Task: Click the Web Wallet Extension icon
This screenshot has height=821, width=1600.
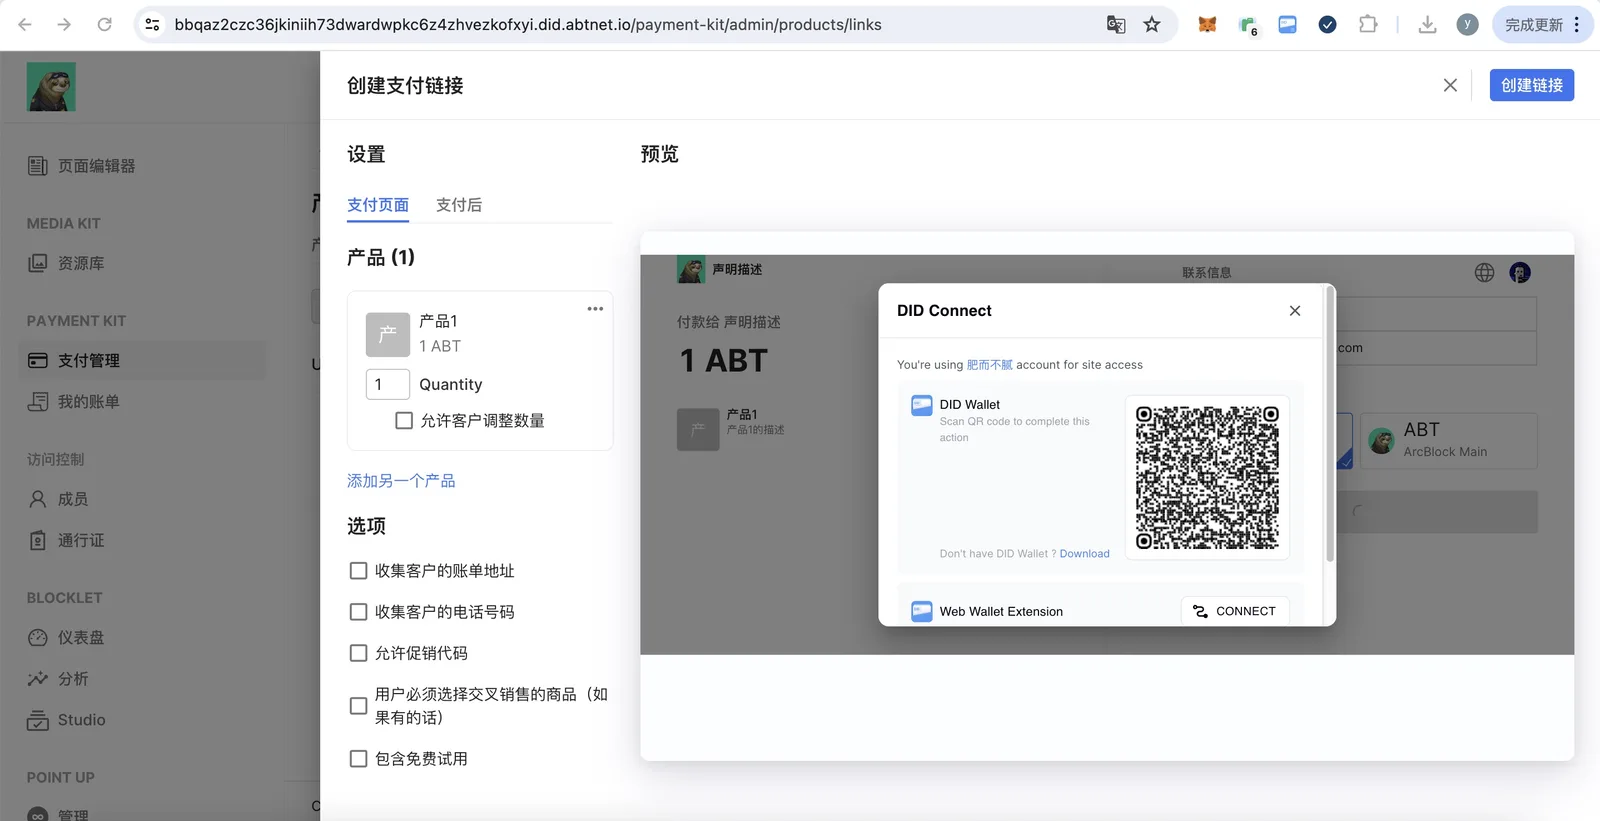Action: [x=922, y=611]
